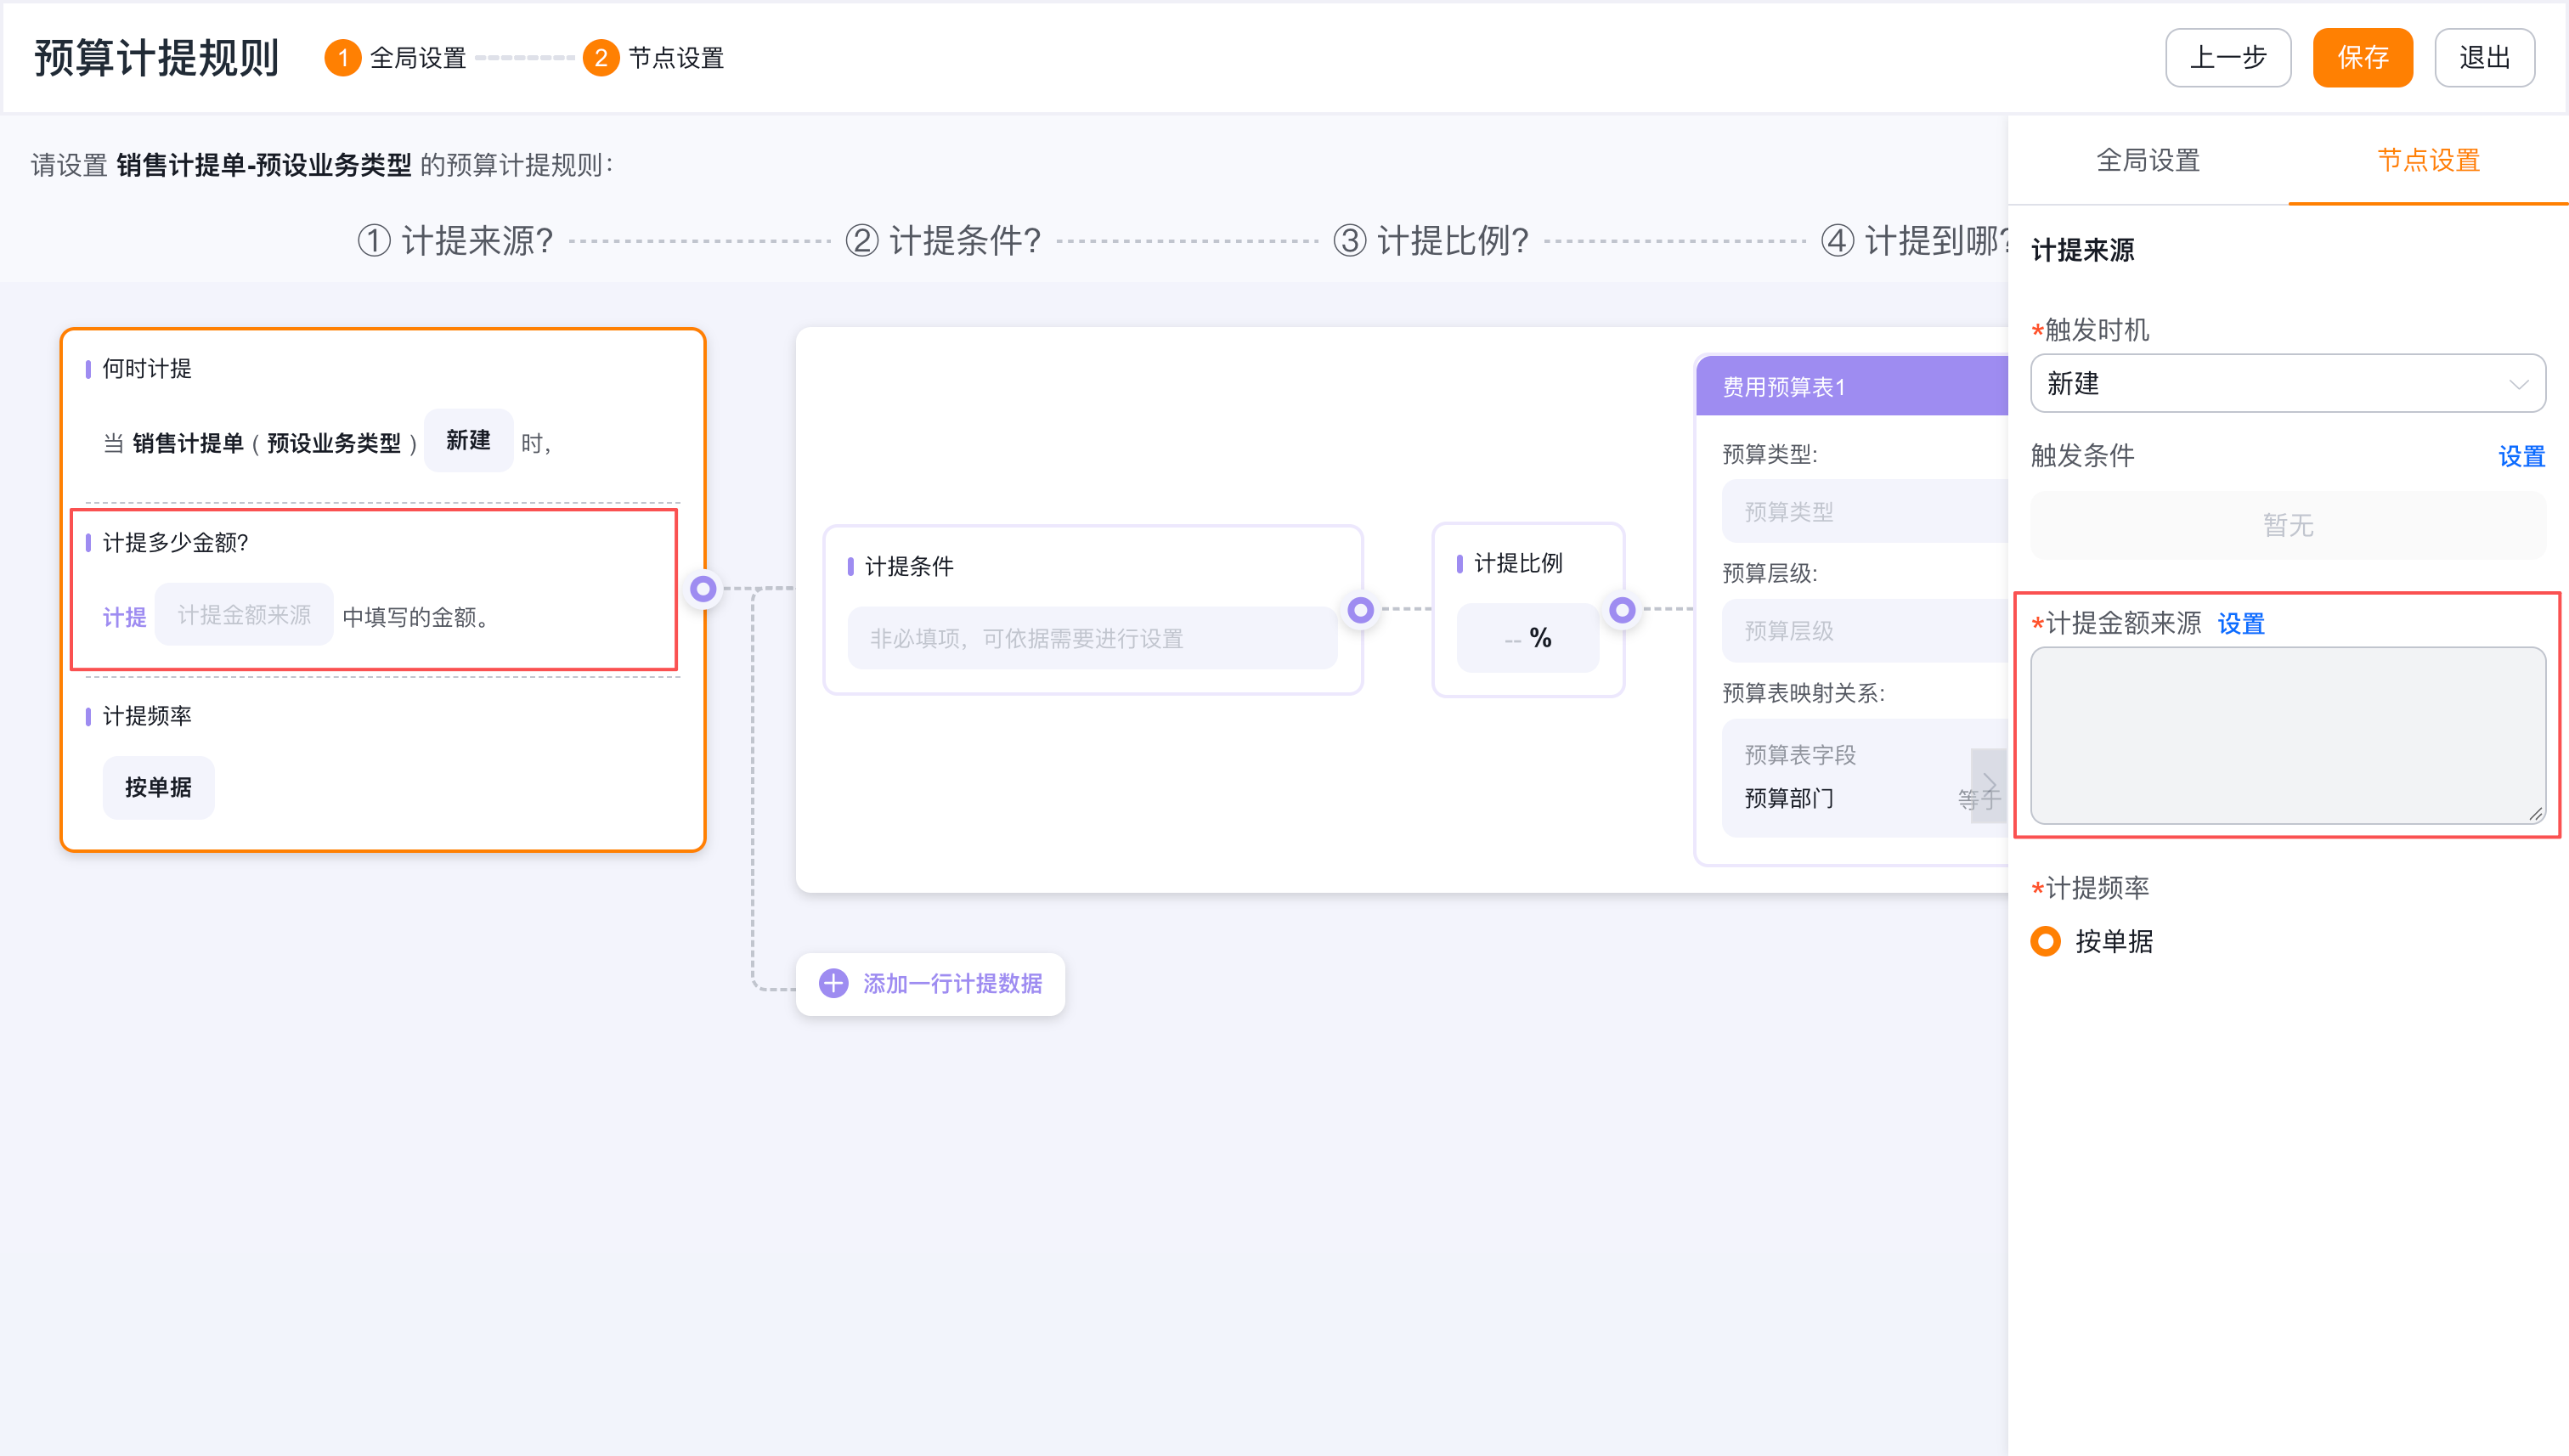Click the ② 计提条件? step heading
The width and height of the screenshot is (2569, 1456).
(943, 241)
